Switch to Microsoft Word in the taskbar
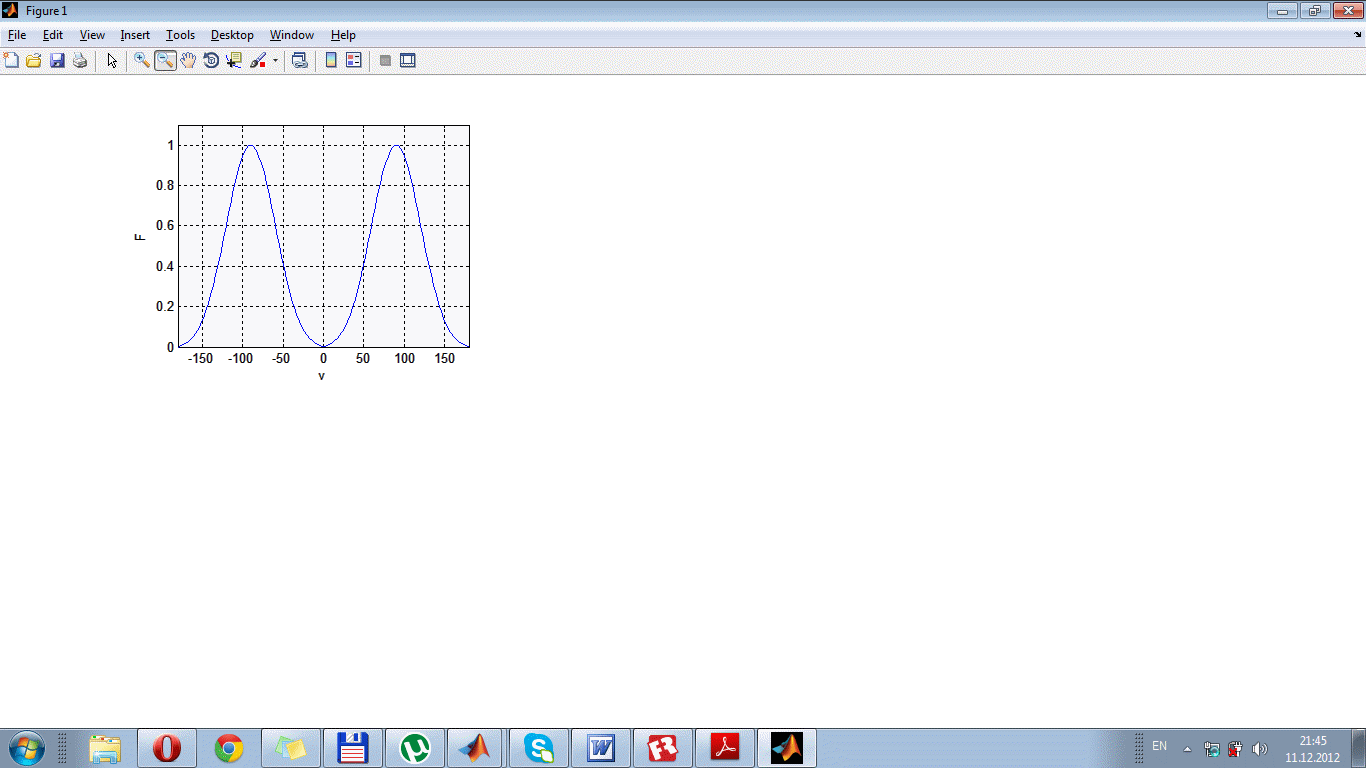 (x=601, y=748)
